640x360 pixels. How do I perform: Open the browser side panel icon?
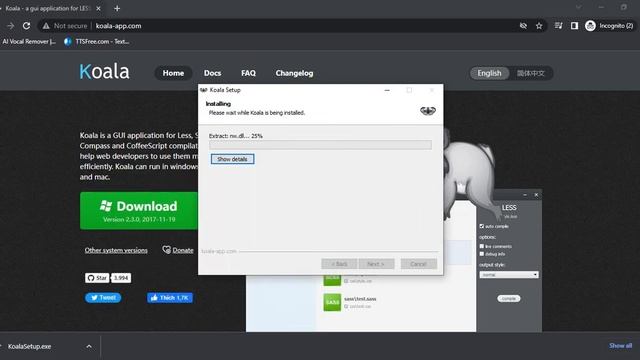[574, 26]
